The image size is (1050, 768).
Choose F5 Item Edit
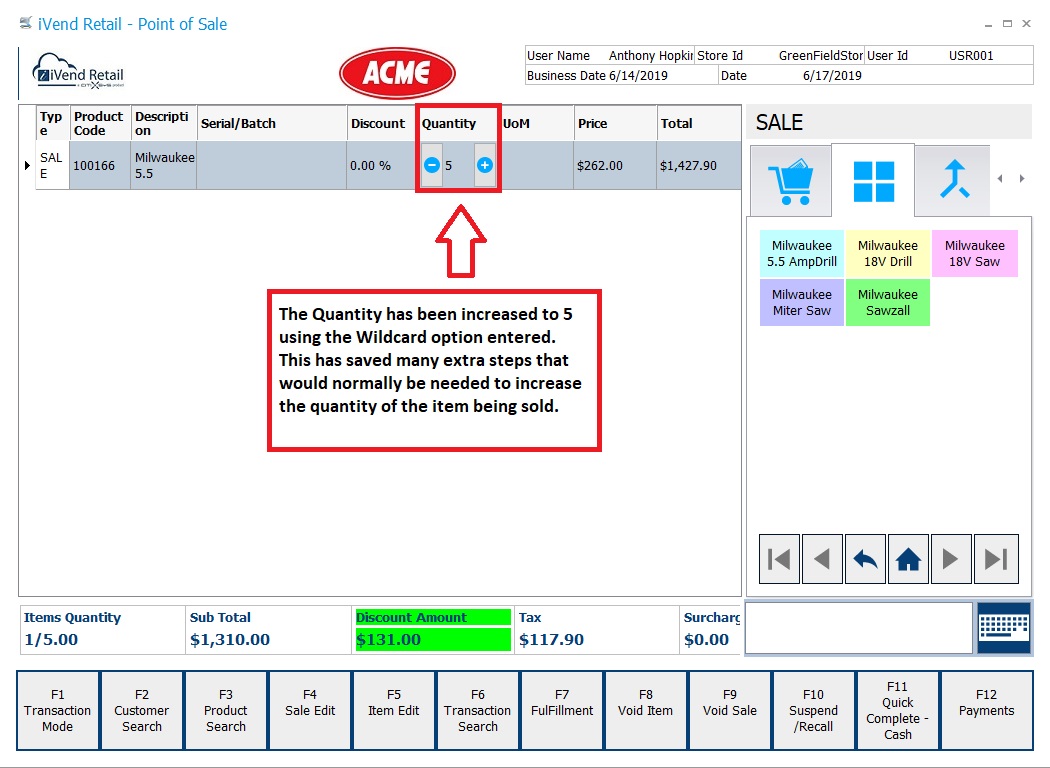(394, 710)
